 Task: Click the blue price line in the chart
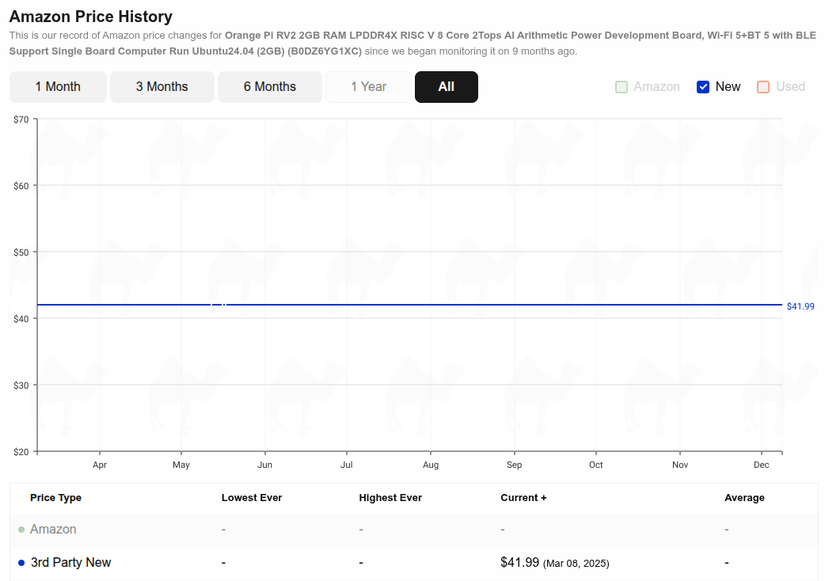(400, 302)
